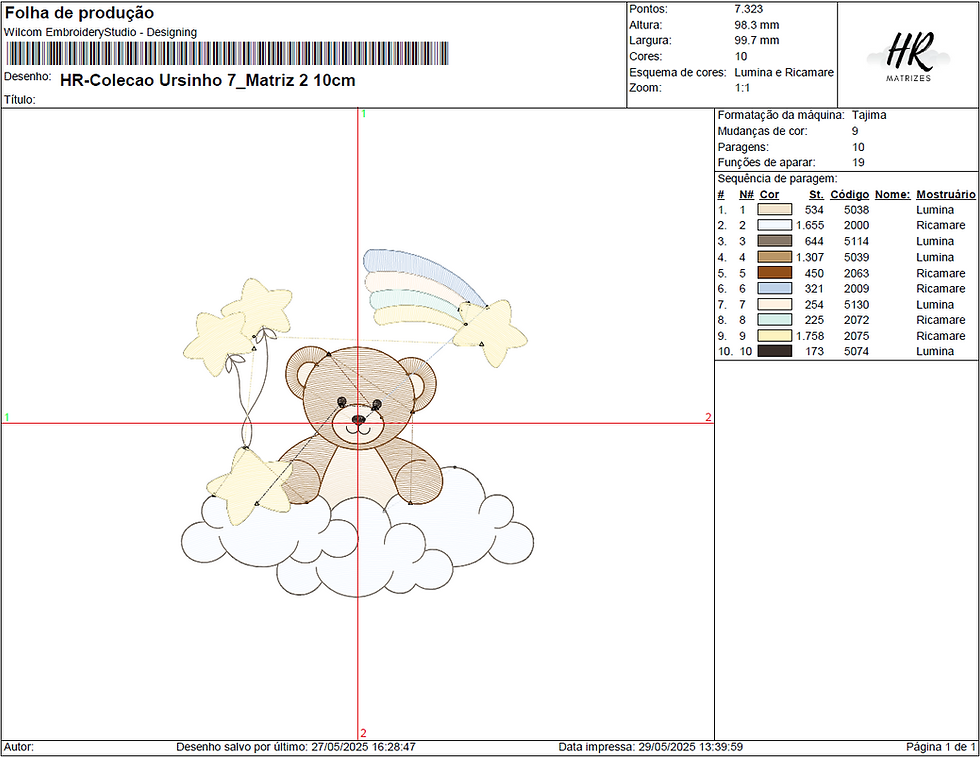Click stitch count '1.758' in row 9
This screenshot has height=757, width=980.
click(810, 336)
